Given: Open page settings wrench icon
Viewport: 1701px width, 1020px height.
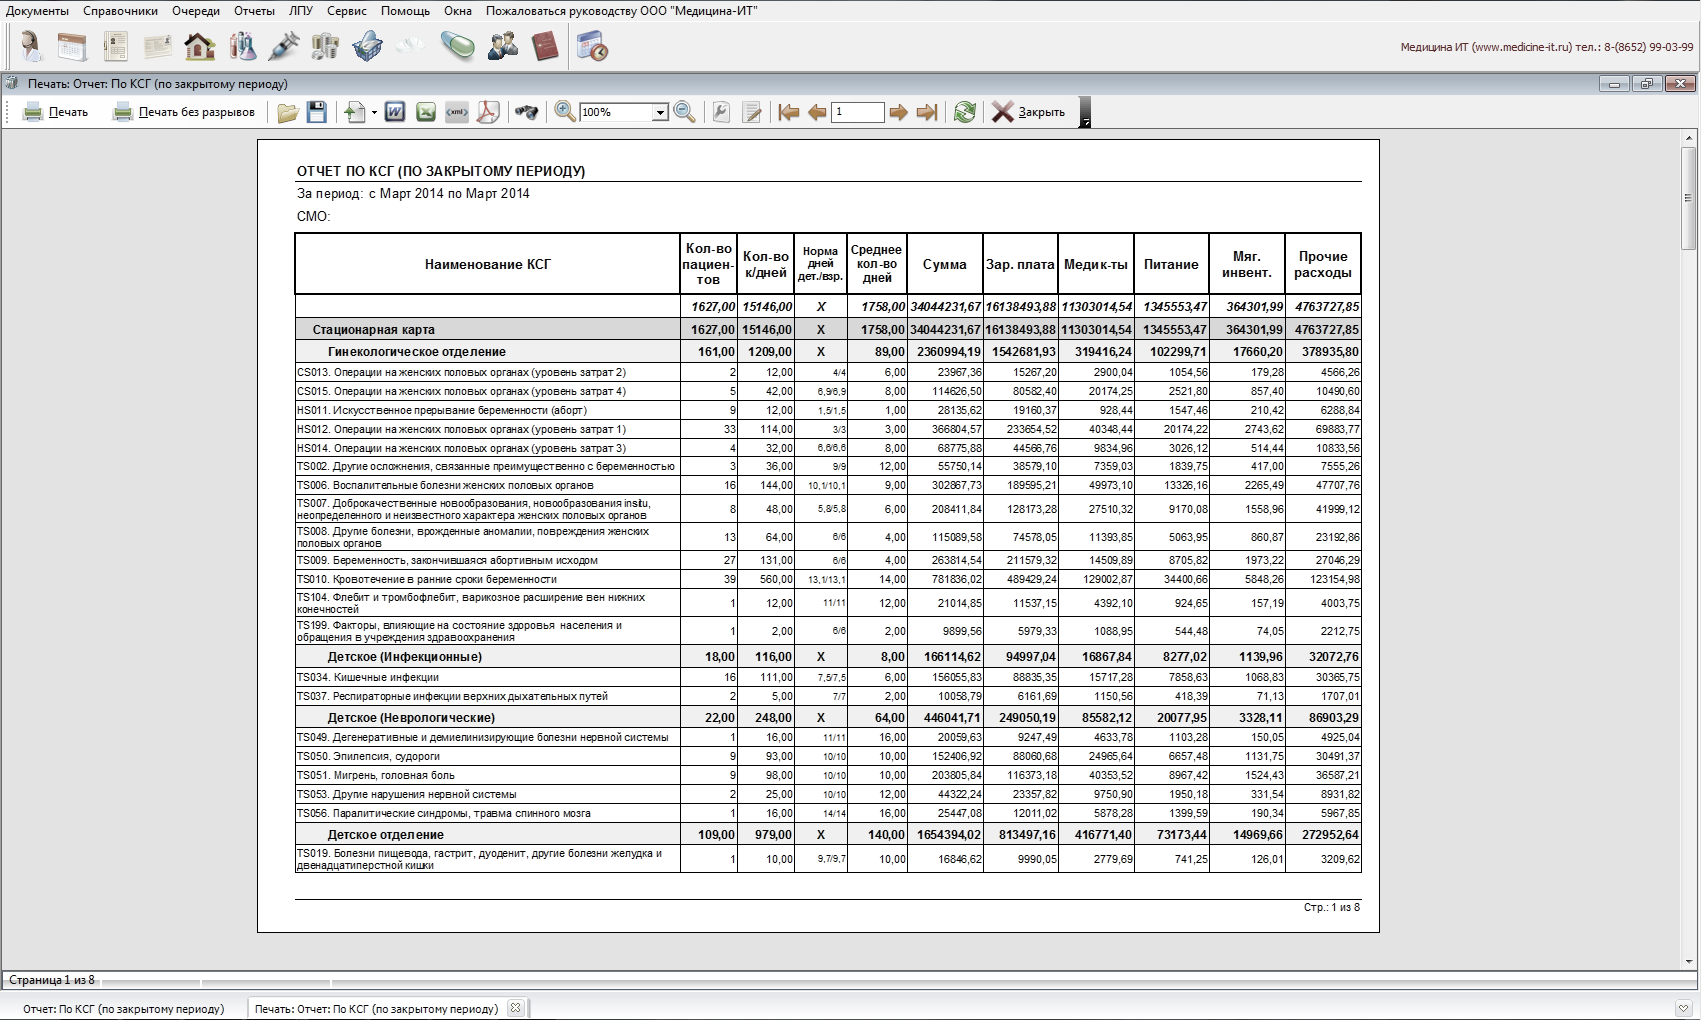Looking at the screenshot, I should click(x=721, y=112).
